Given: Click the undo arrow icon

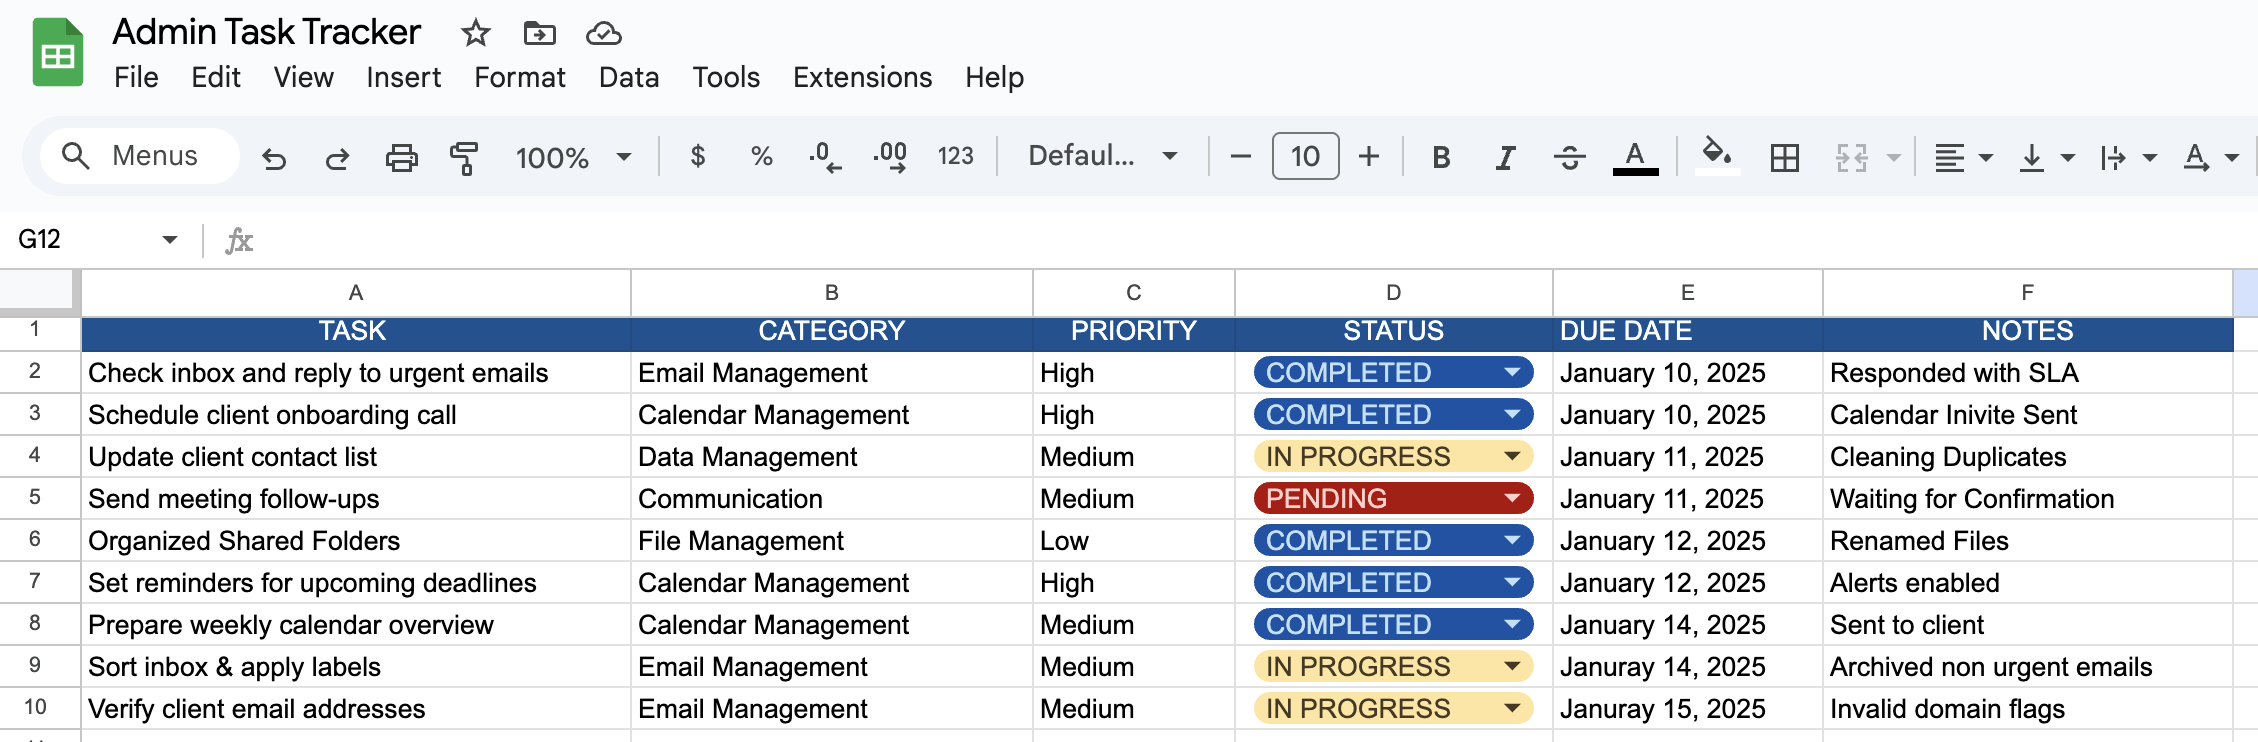Looking at the screenshot, I should pyautogui.click(x=273, y=157).
